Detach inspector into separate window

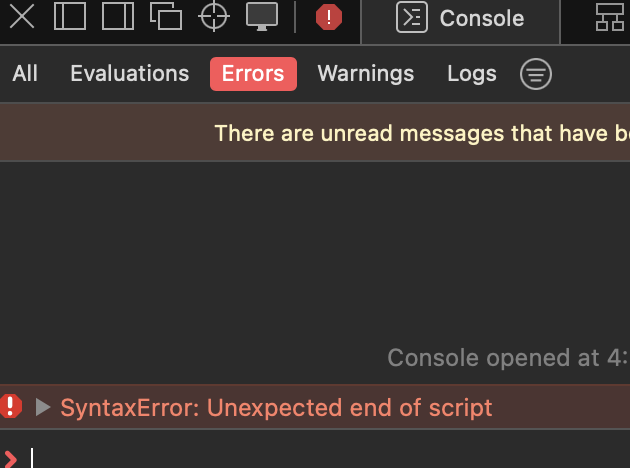click(166, 16)
